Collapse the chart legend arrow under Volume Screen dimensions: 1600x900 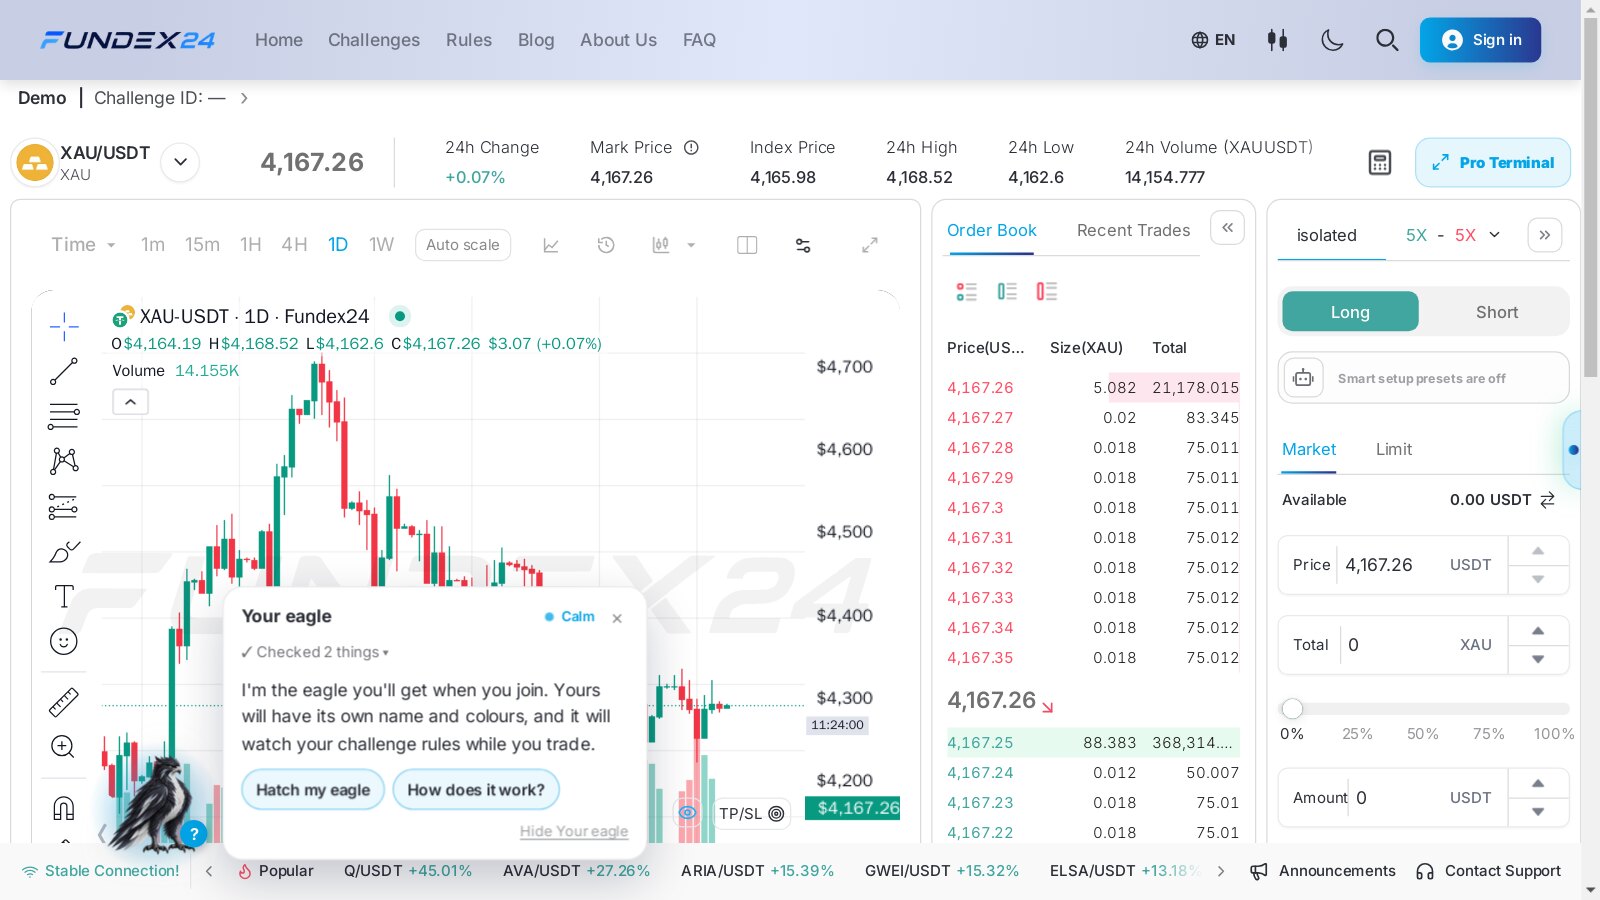pyautogui.click(x=130, y=402)
